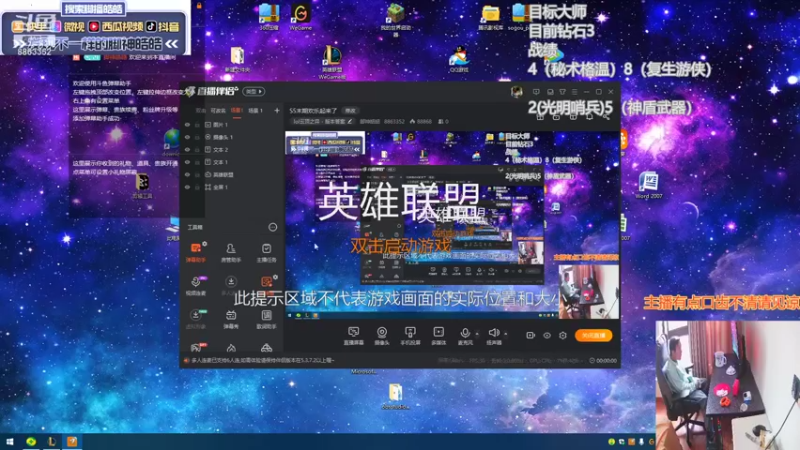Open the WeGame desktop shortcut
This screenshot has width=800, height=450.
point(301,16)
